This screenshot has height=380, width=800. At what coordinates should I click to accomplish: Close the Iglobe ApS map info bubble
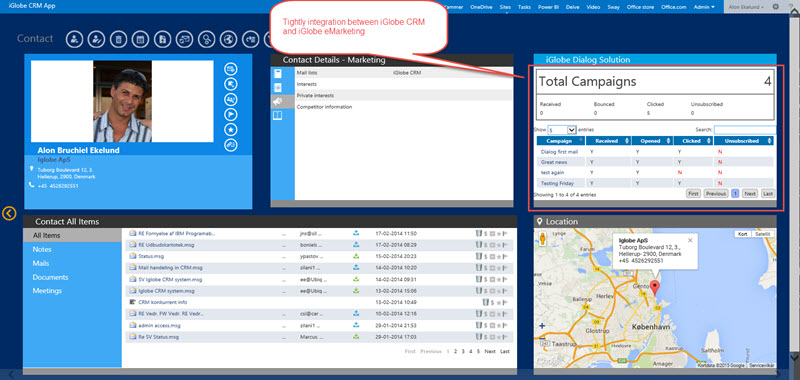point(690,240)
